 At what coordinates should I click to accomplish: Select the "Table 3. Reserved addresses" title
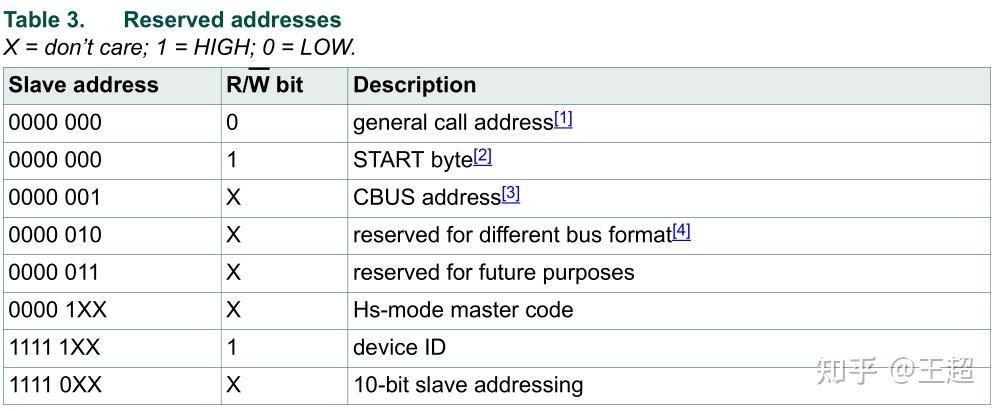pos(173,20)
